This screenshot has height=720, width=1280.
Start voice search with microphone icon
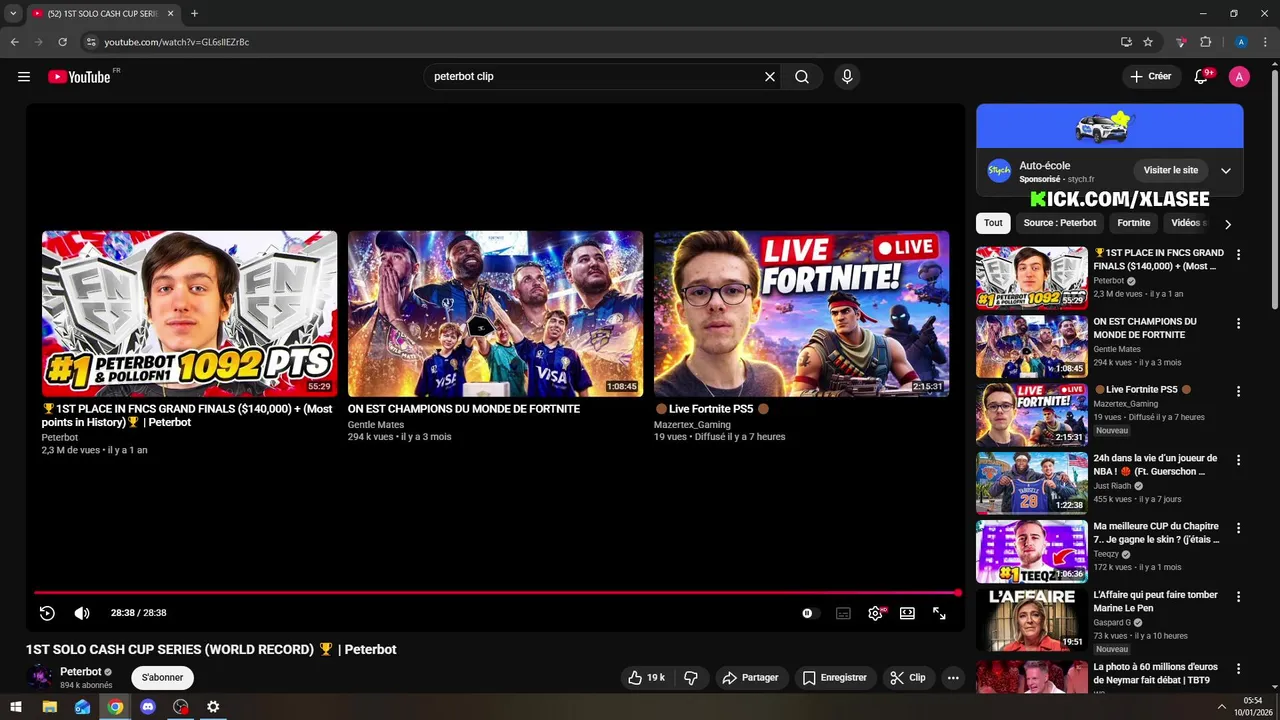(x=847, y=77)
